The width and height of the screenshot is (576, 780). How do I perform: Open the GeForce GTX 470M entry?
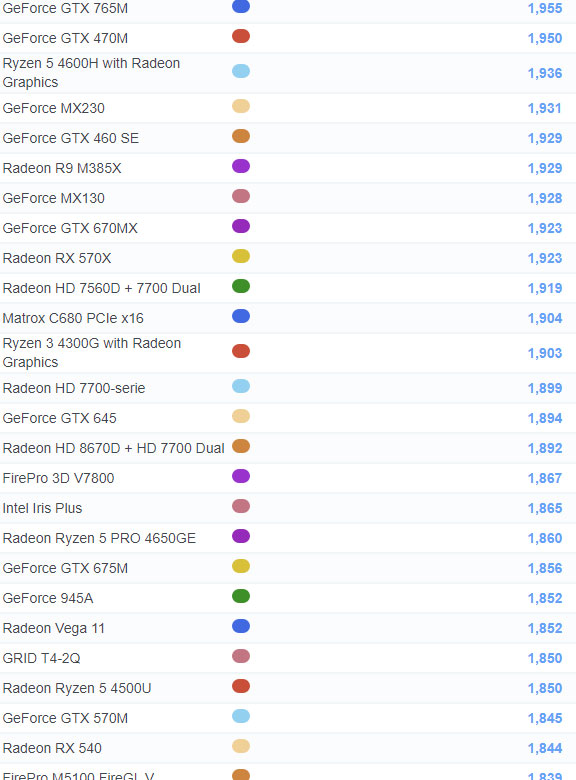coord(65,38)
